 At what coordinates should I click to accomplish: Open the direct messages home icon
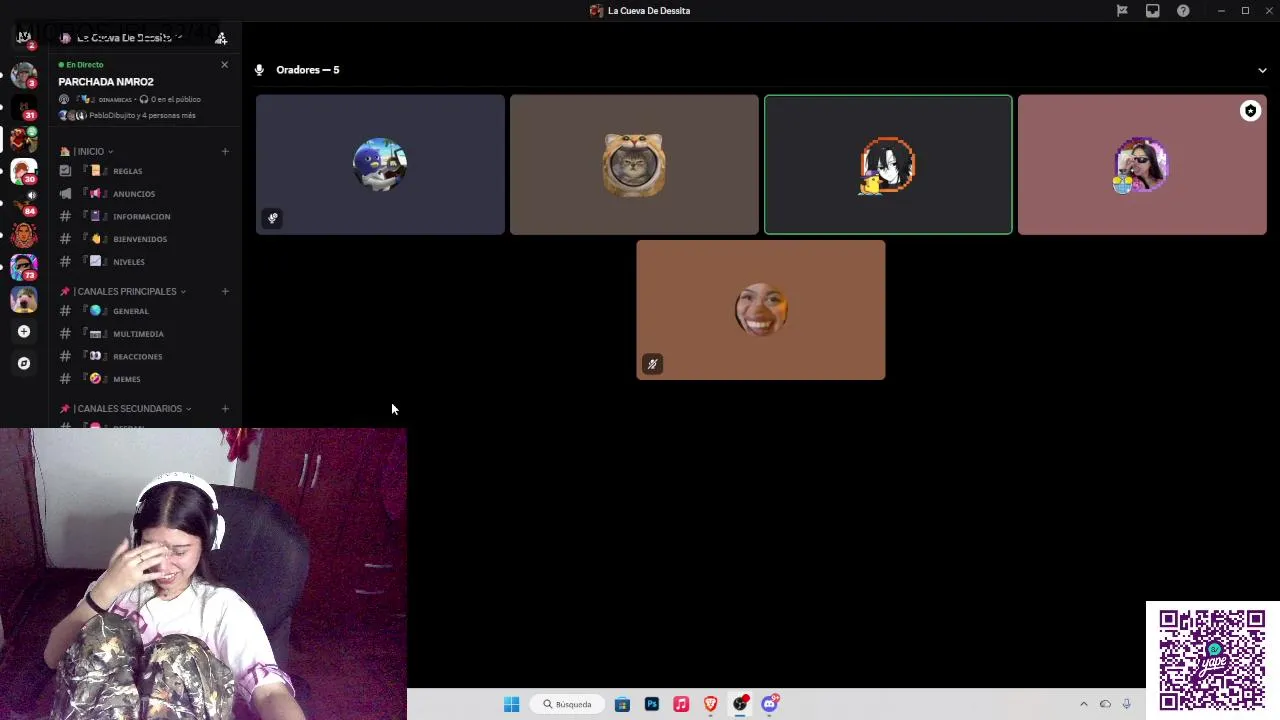tap(24, 38)
